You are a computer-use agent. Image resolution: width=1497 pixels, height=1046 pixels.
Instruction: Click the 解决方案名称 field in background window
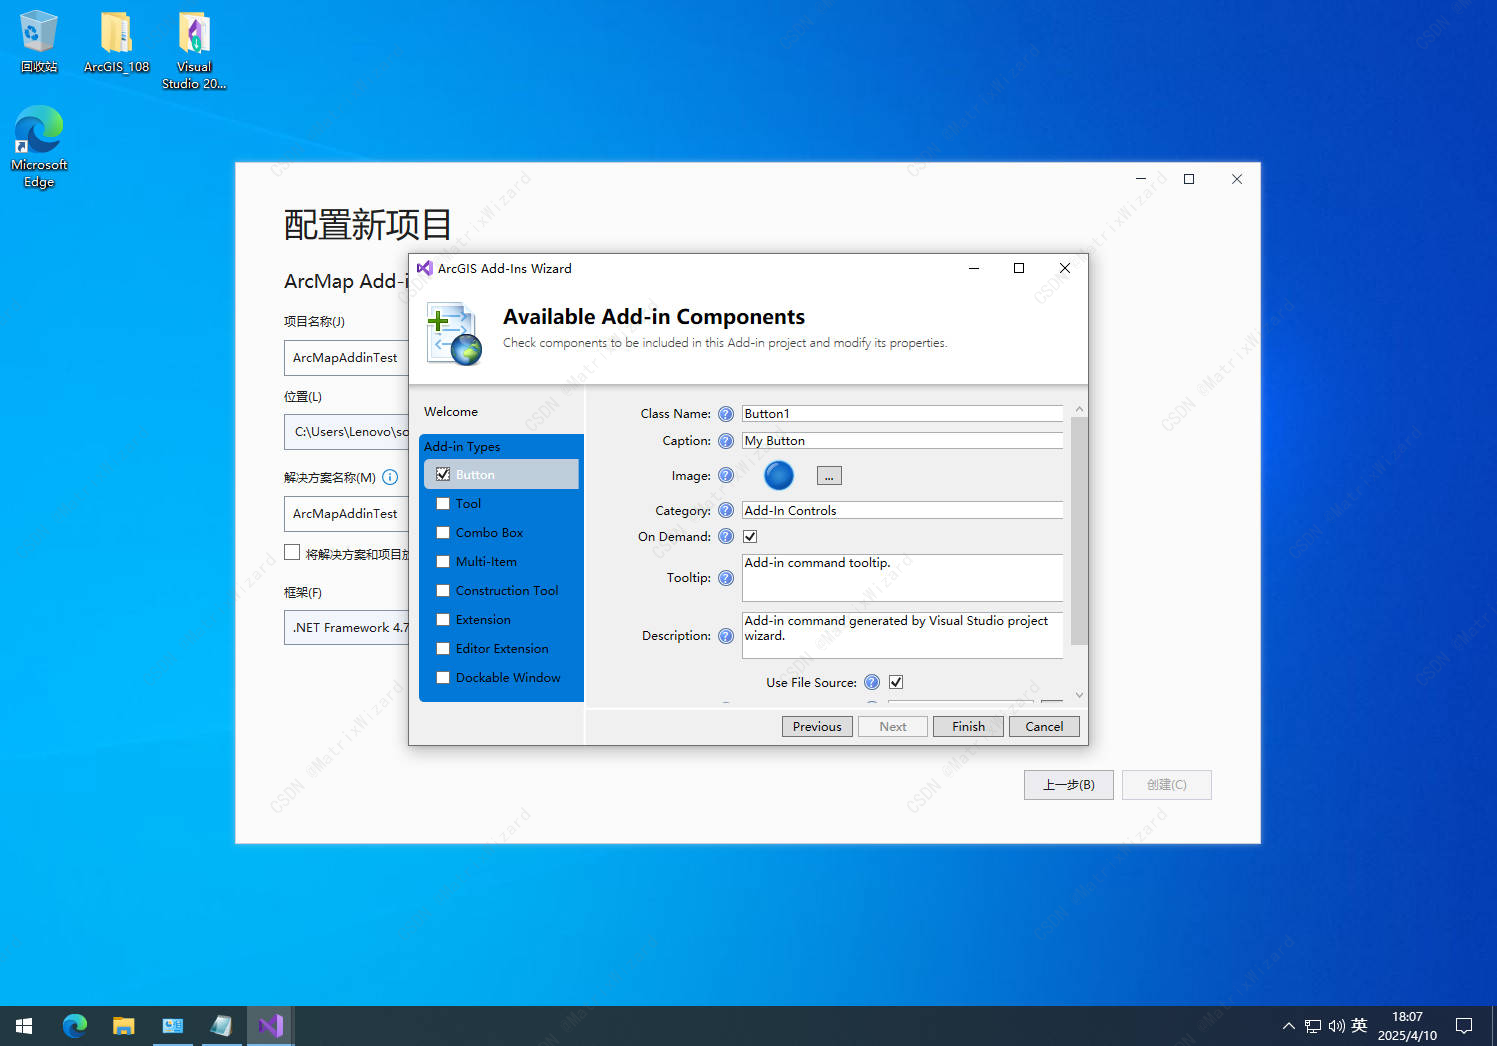(346, 514)
